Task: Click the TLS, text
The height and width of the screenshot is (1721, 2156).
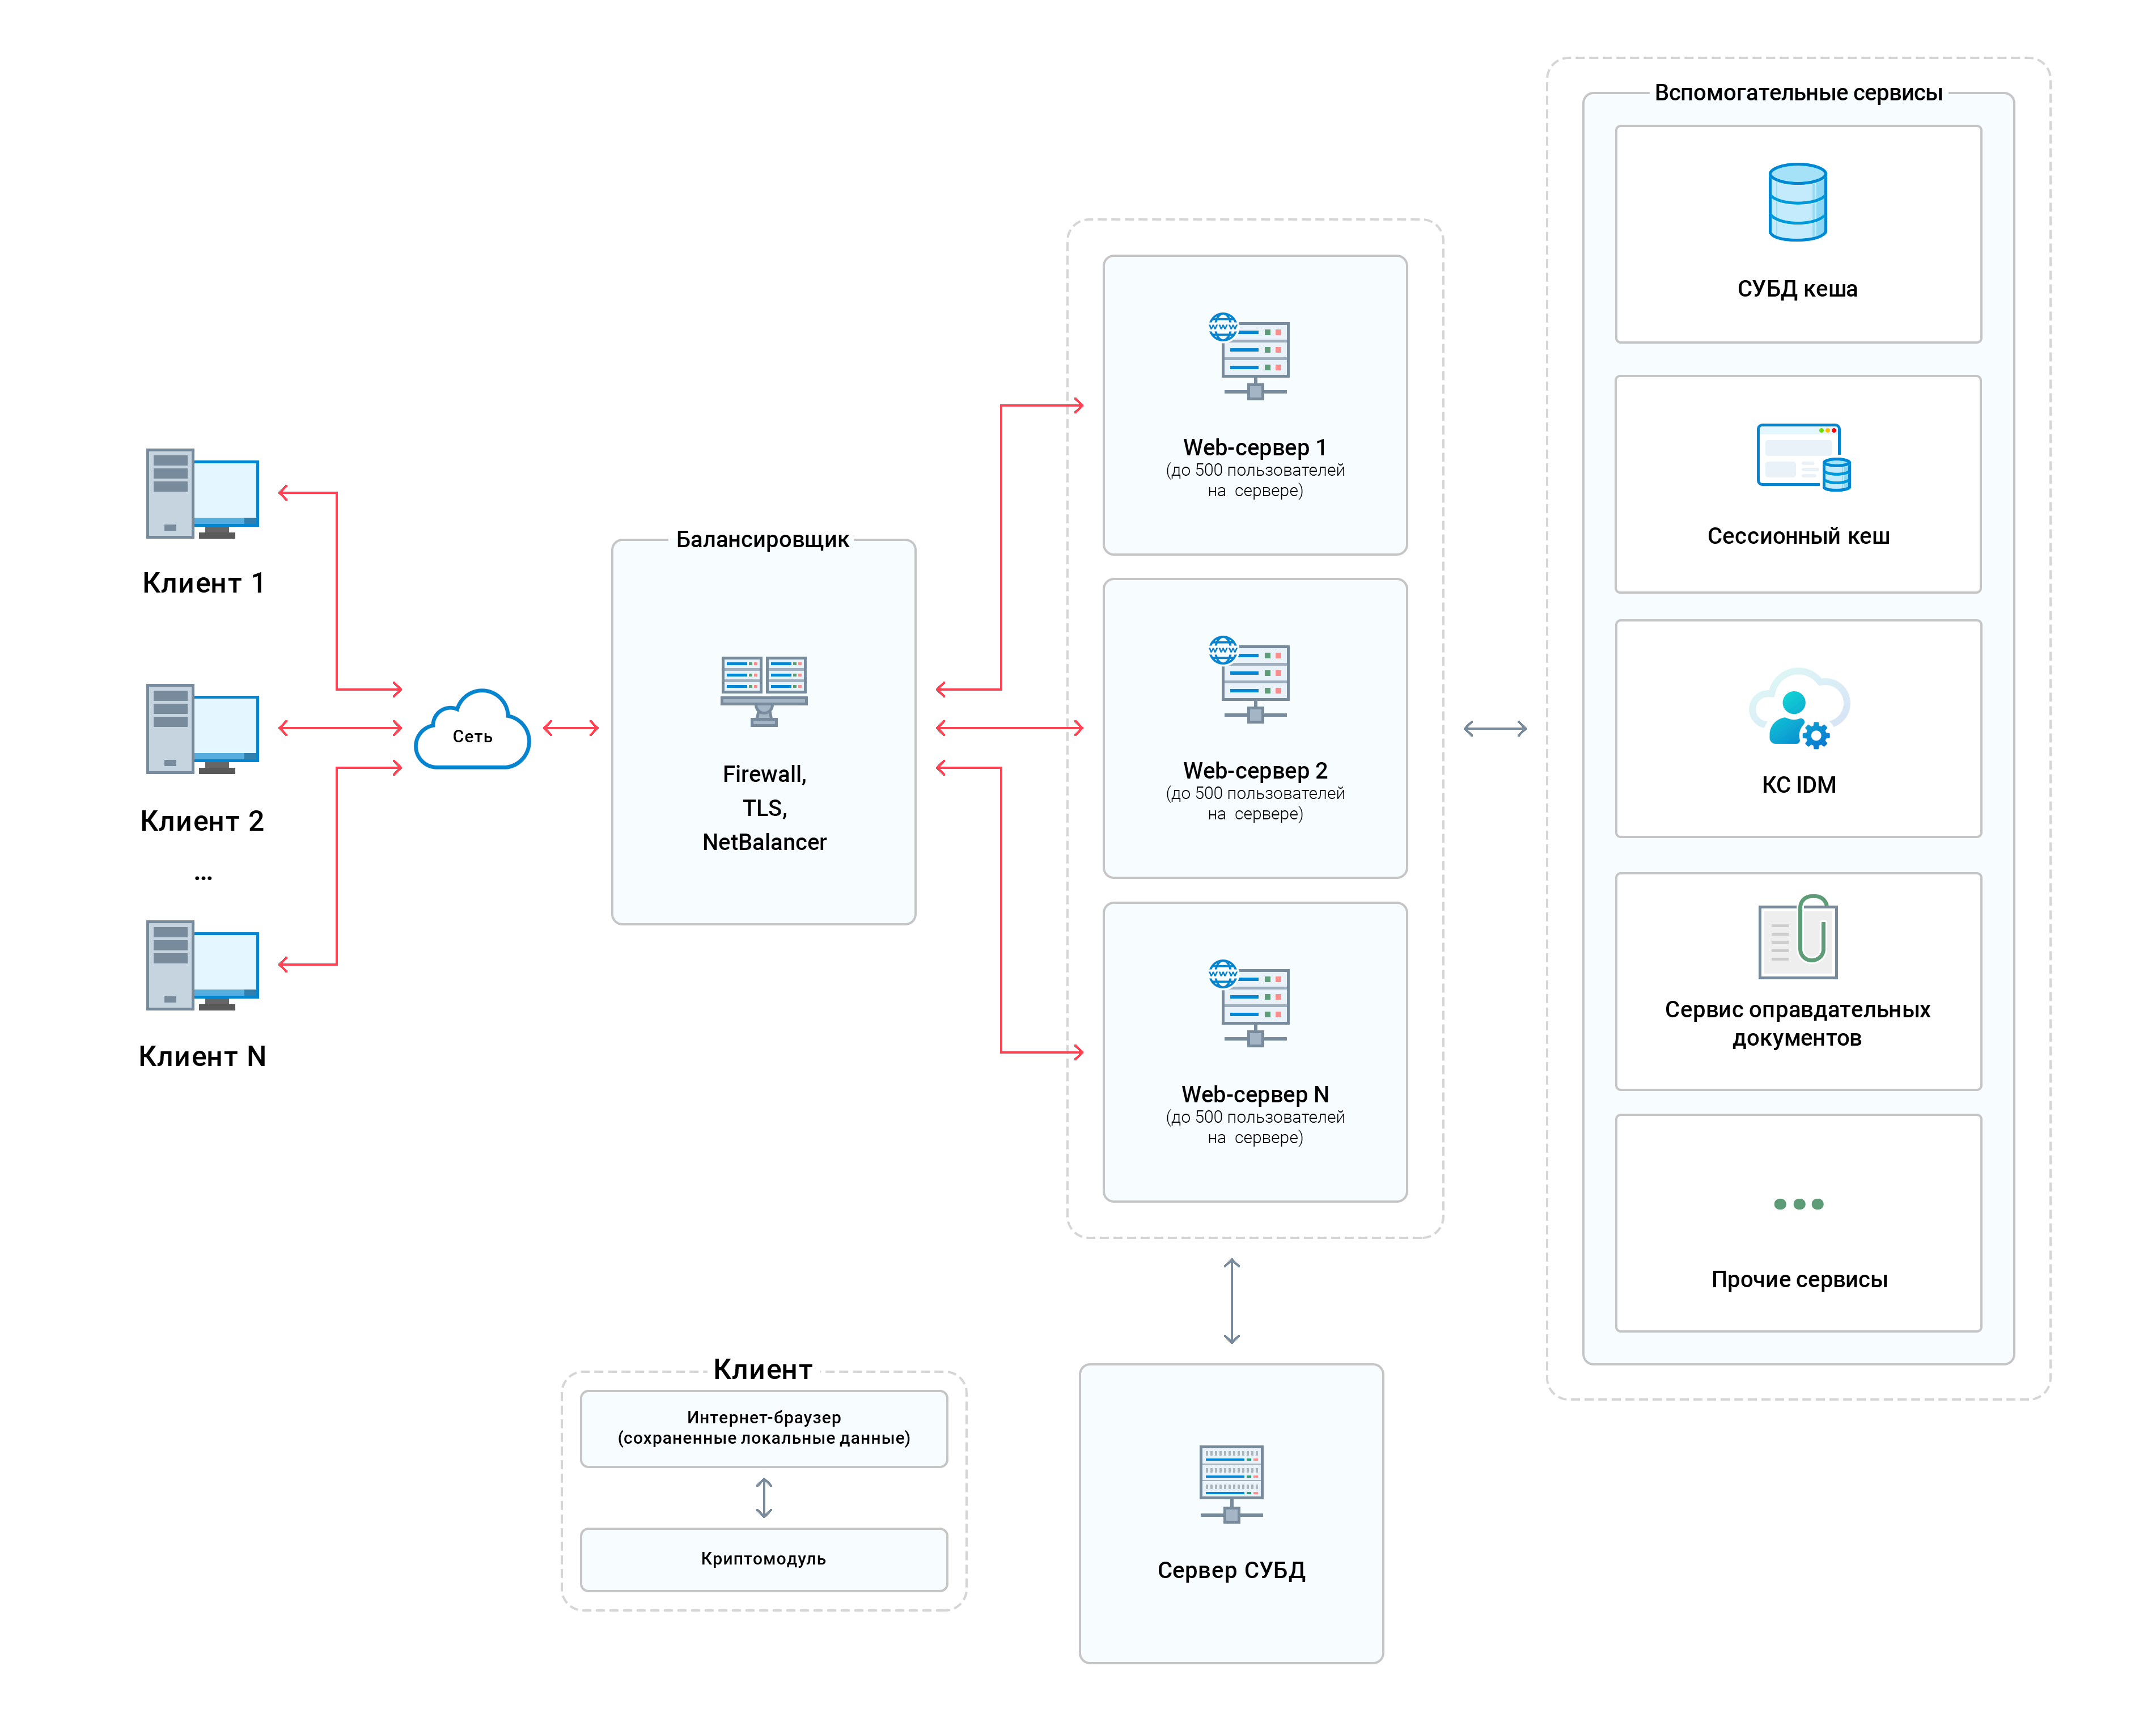Action: click(764, 809)
